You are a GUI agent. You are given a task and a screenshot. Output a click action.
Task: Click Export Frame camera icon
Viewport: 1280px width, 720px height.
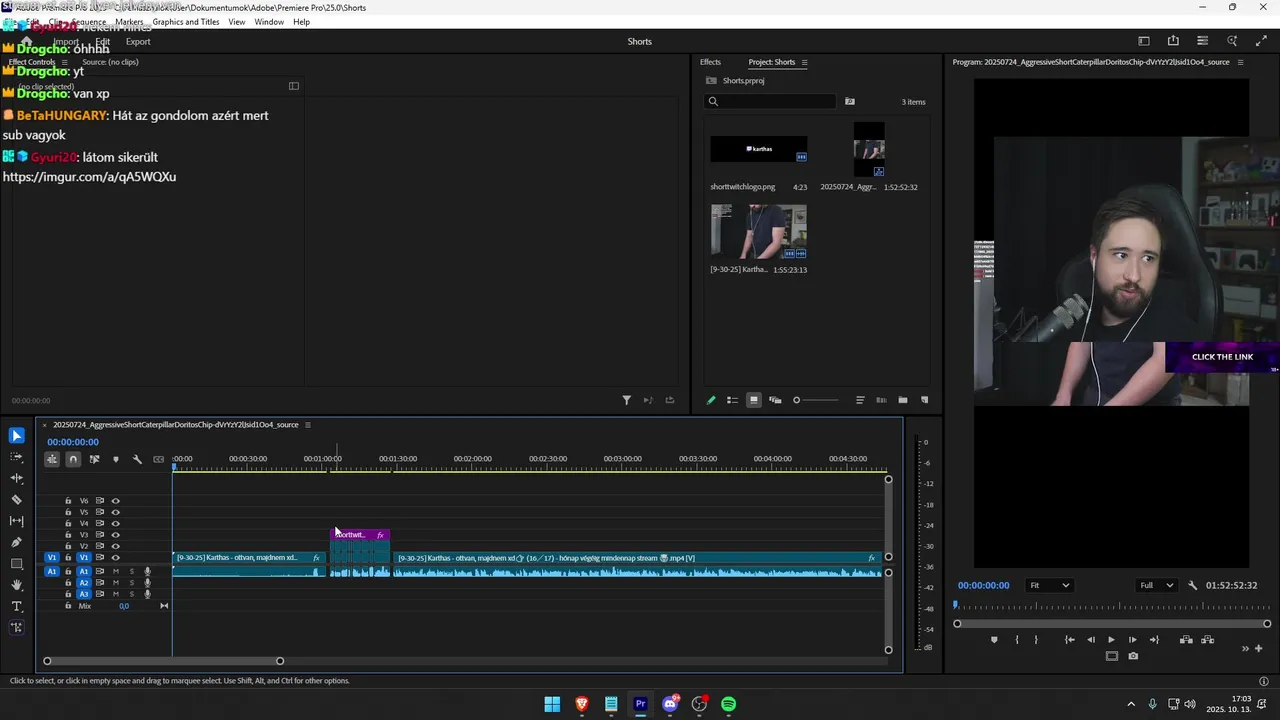coord(1133,656)
